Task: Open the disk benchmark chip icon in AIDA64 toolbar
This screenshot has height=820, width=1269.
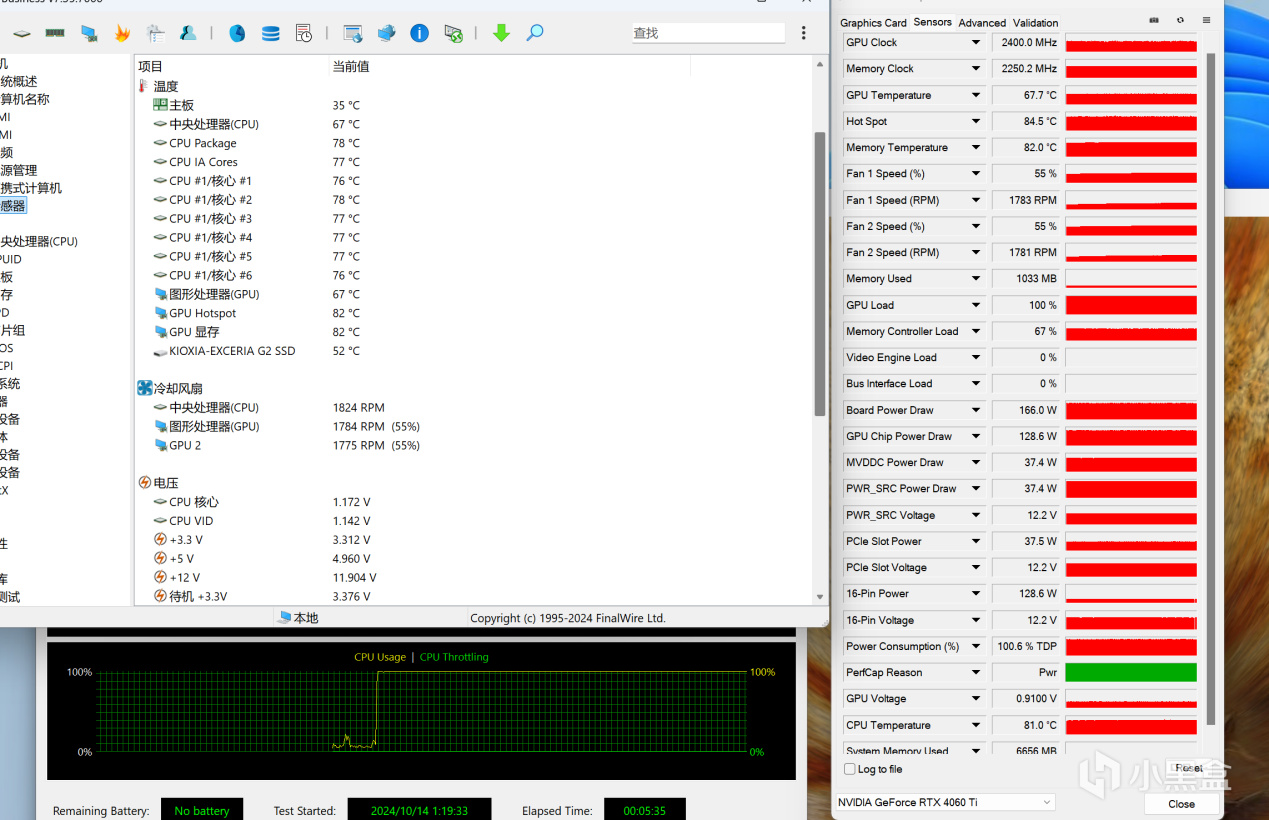Action: tap(22, 34)
